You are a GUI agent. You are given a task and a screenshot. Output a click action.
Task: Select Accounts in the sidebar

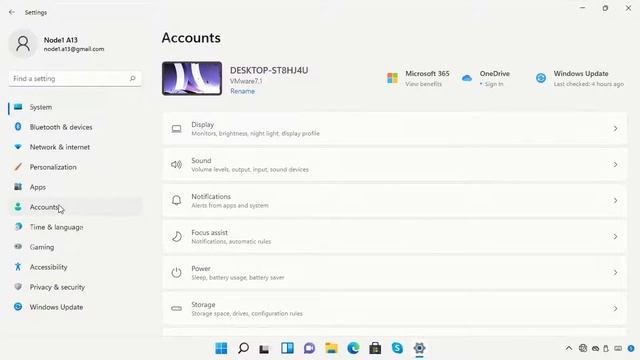(x=75, y=207)
